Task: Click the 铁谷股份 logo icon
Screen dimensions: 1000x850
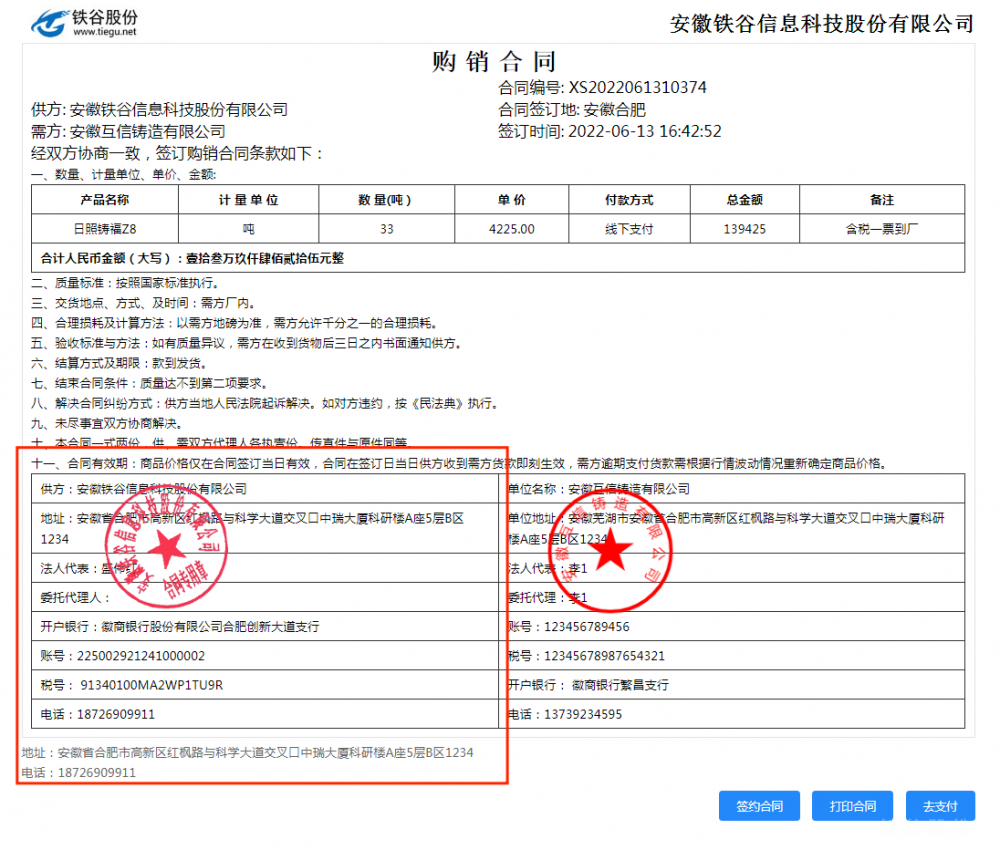Action: pos(47,23)
